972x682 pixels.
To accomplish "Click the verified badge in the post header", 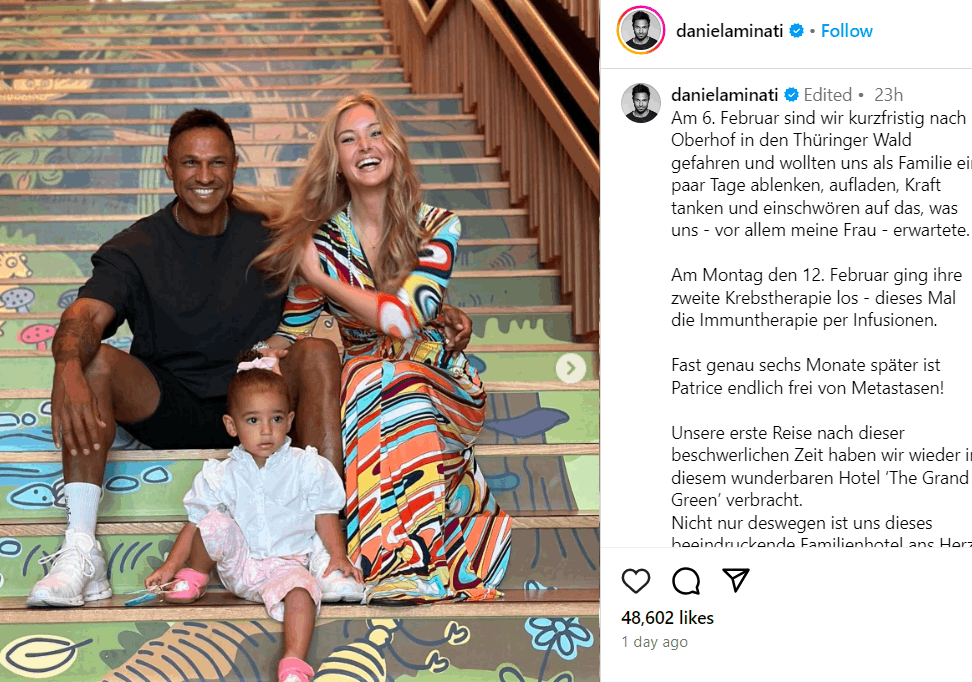I will coord(797,30).
